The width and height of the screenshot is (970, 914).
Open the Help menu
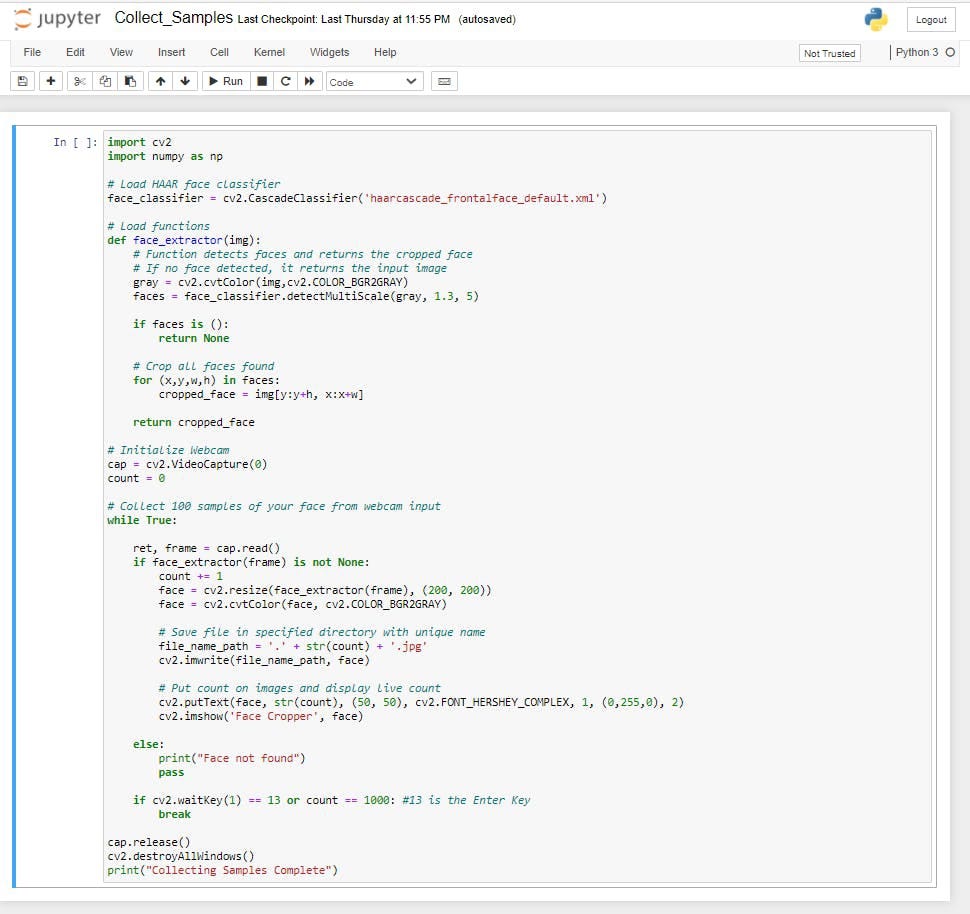click(385, 52)
